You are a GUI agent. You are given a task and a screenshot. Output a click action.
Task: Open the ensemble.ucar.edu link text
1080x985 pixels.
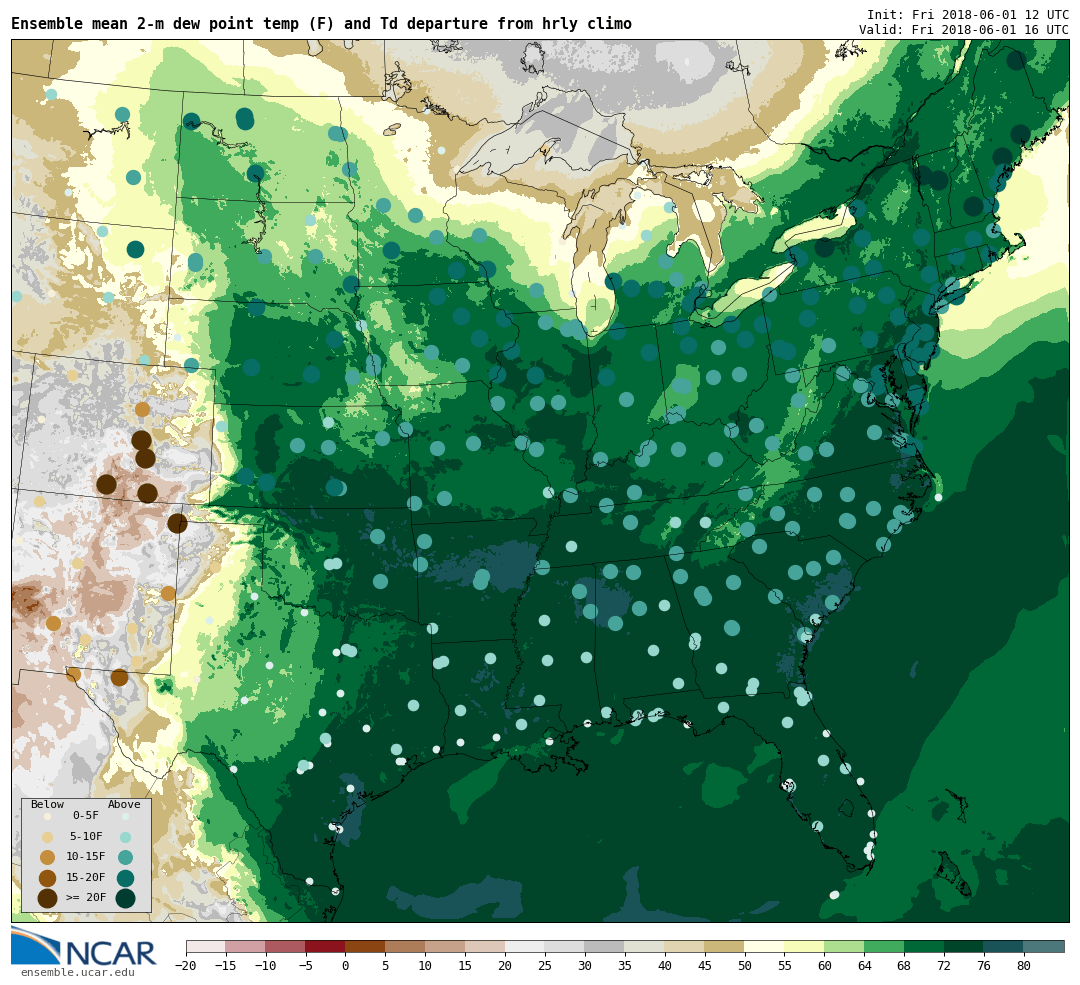[77, 973]
